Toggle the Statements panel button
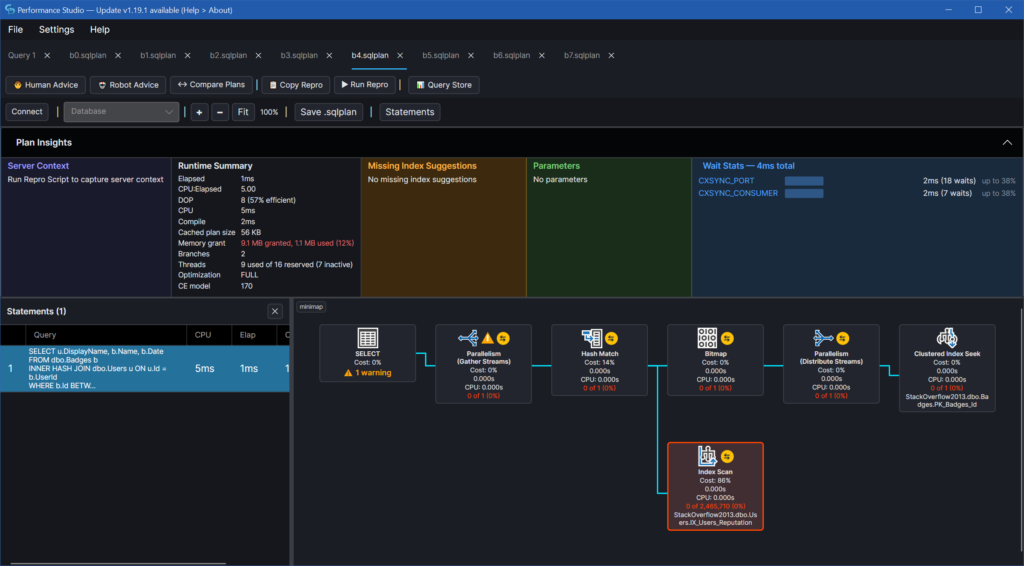 point(410,112)
